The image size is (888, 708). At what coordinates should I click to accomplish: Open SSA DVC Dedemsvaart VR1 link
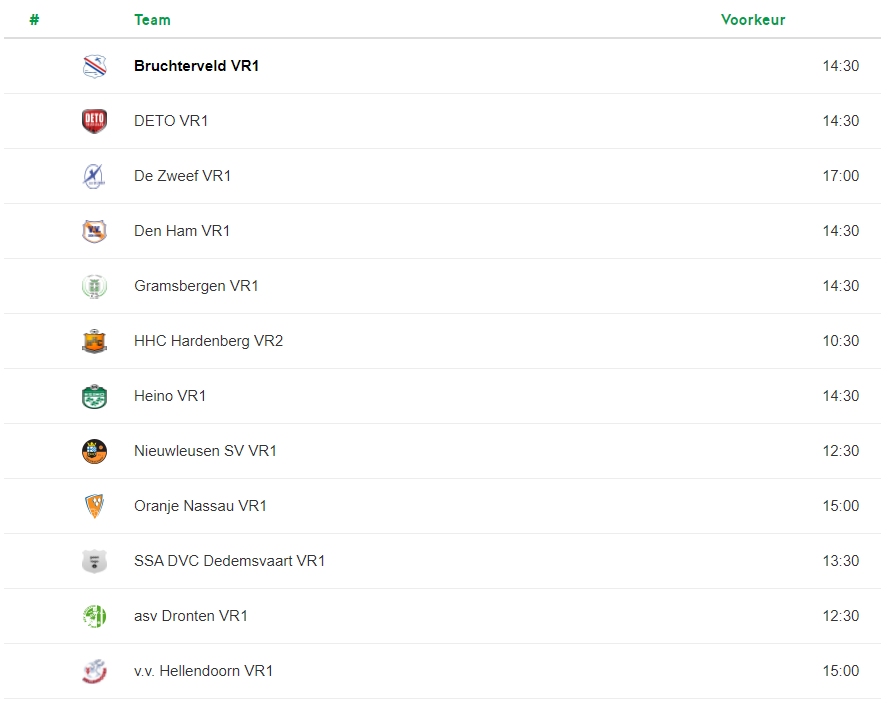tap(229, 561)
